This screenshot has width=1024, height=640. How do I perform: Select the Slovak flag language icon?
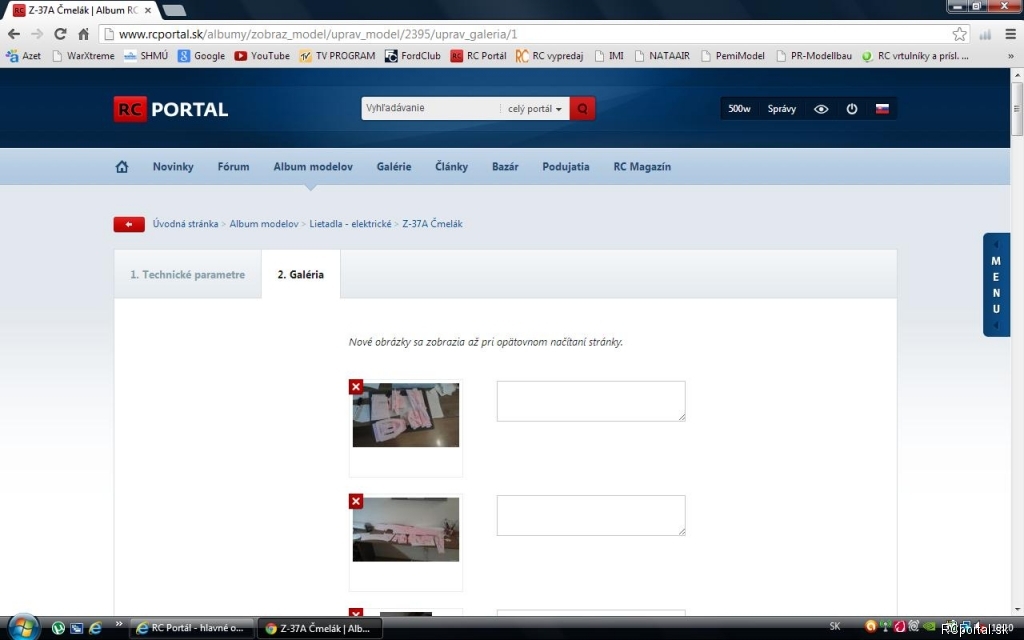882,108
